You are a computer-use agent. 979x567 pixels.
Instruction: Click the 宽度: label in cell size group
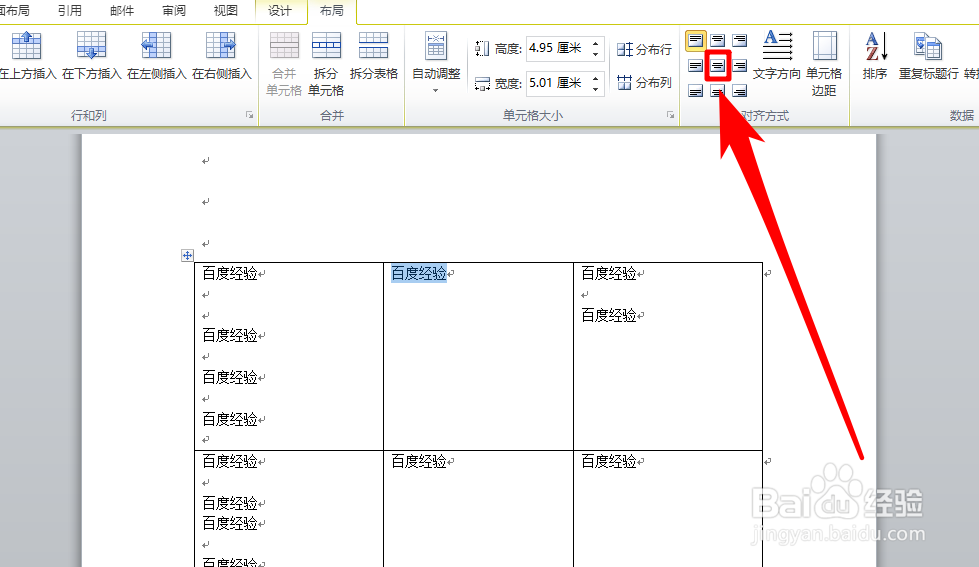(x=508, y=84)
